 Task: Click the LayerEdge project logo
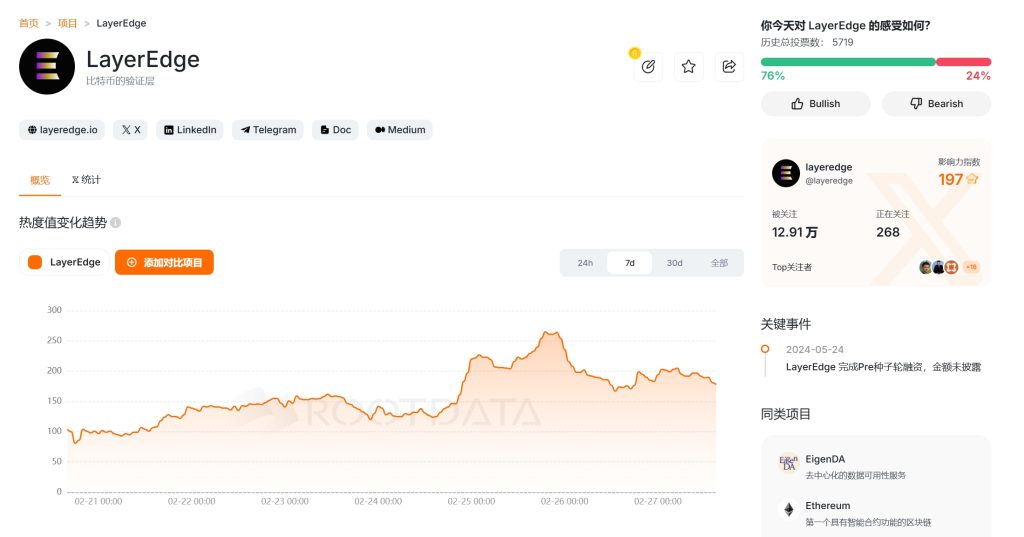coord(47,67)
